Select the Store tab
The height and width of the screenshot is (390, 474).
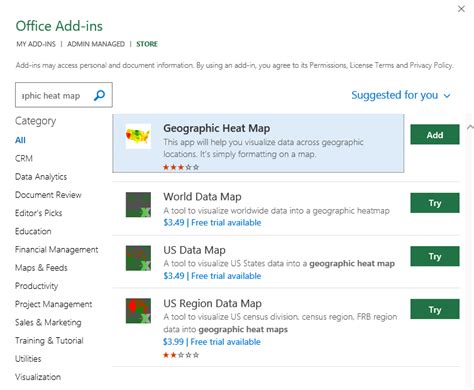tap(147, 44)
